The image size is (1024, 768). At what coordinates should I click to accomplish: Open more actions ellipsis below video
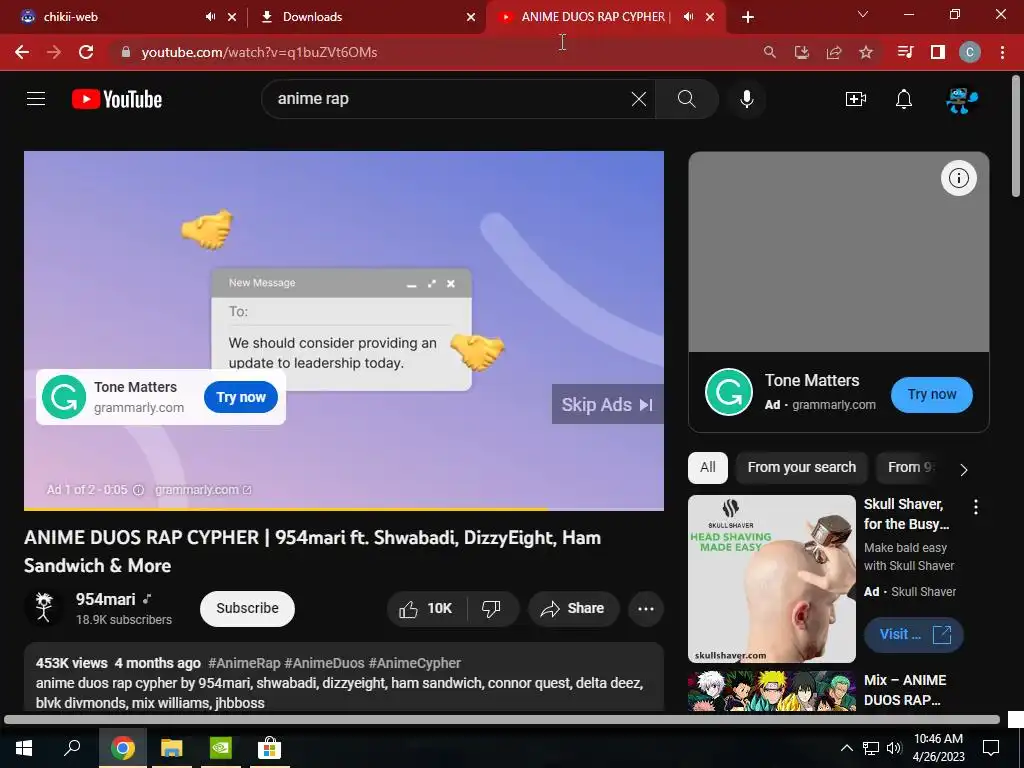[x=646, y=609]
